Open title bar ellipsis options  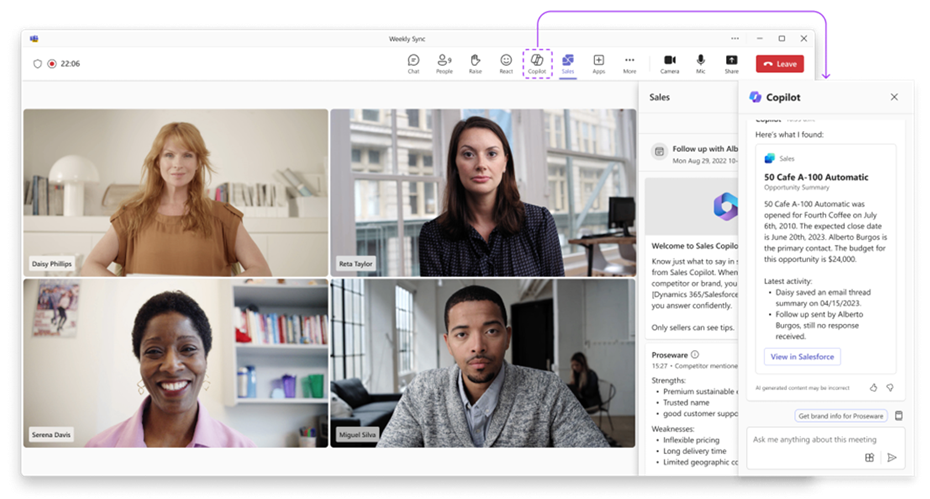pyautogui.click(x=735, y=39)
